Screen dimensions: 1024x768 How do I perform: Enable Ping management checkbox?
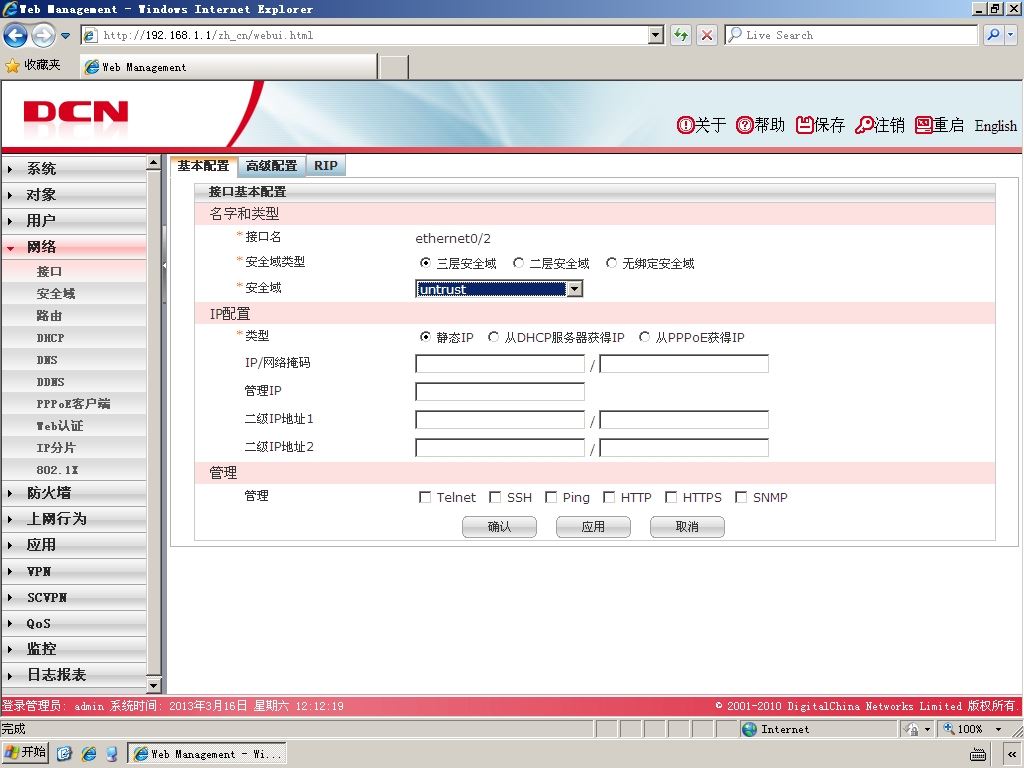tap(551, 498)
